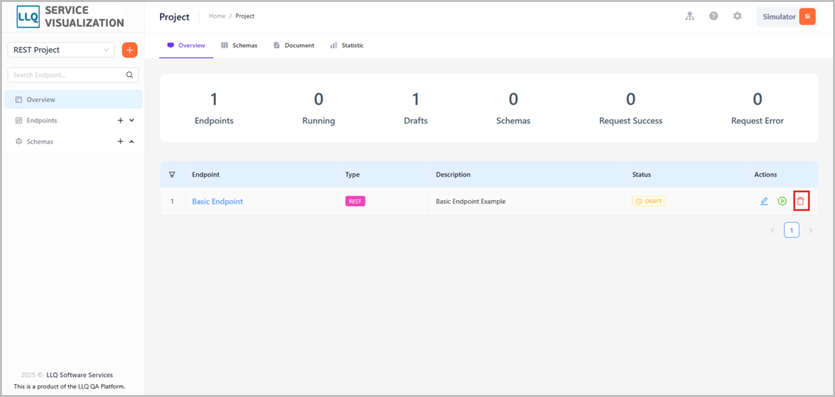This screenshot has height=397, width=835.
Task: Click the search magnifier icon
Action: pyautogui.click(x=129, y=75)
